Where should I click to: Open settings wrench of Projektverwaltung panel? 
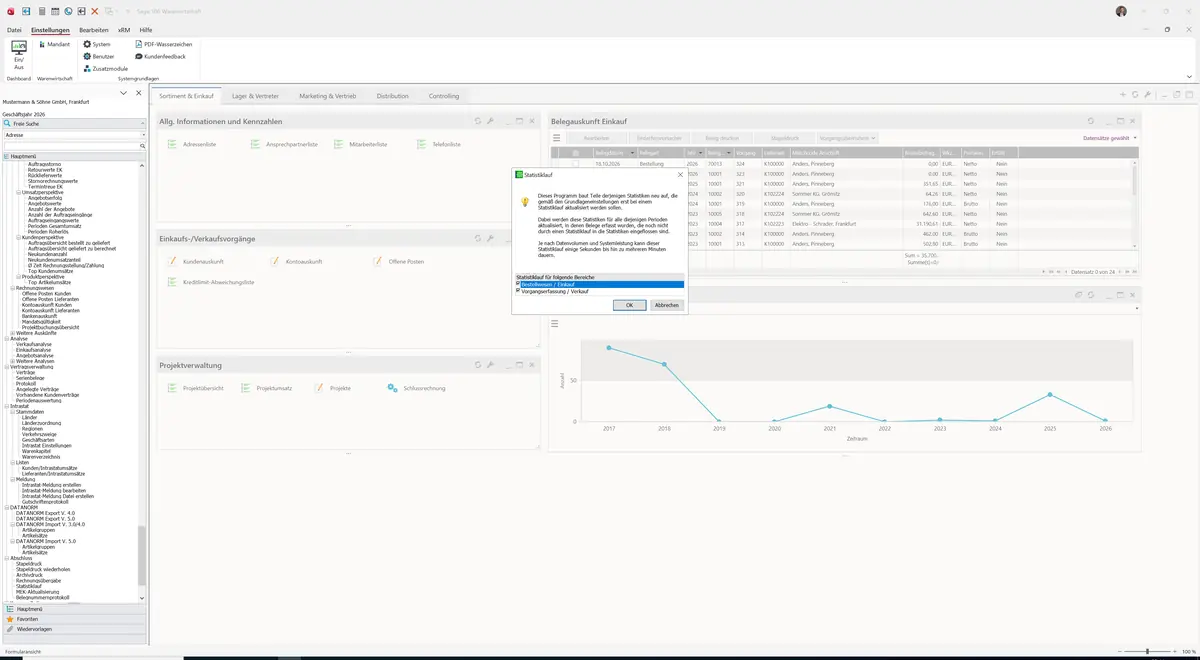(x=490, y=365)
